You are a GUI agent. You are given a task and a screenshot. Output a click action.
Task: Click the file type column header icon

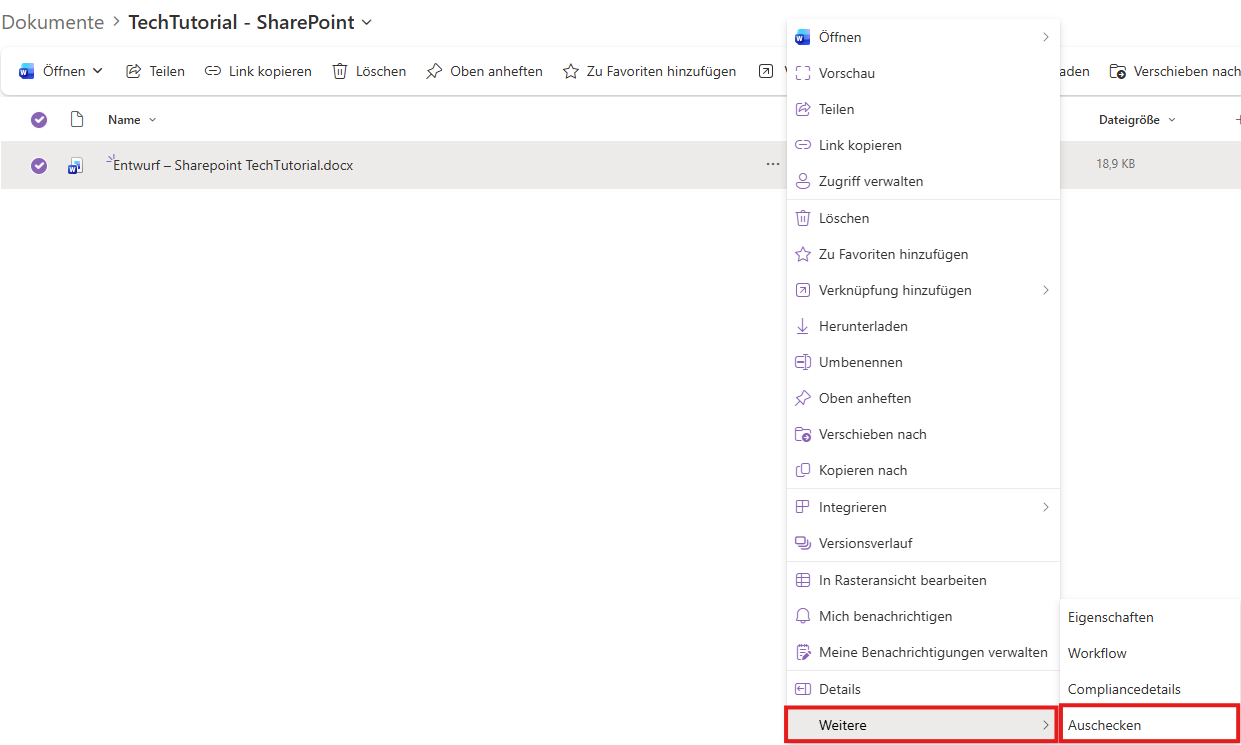[x=76, y=119]
